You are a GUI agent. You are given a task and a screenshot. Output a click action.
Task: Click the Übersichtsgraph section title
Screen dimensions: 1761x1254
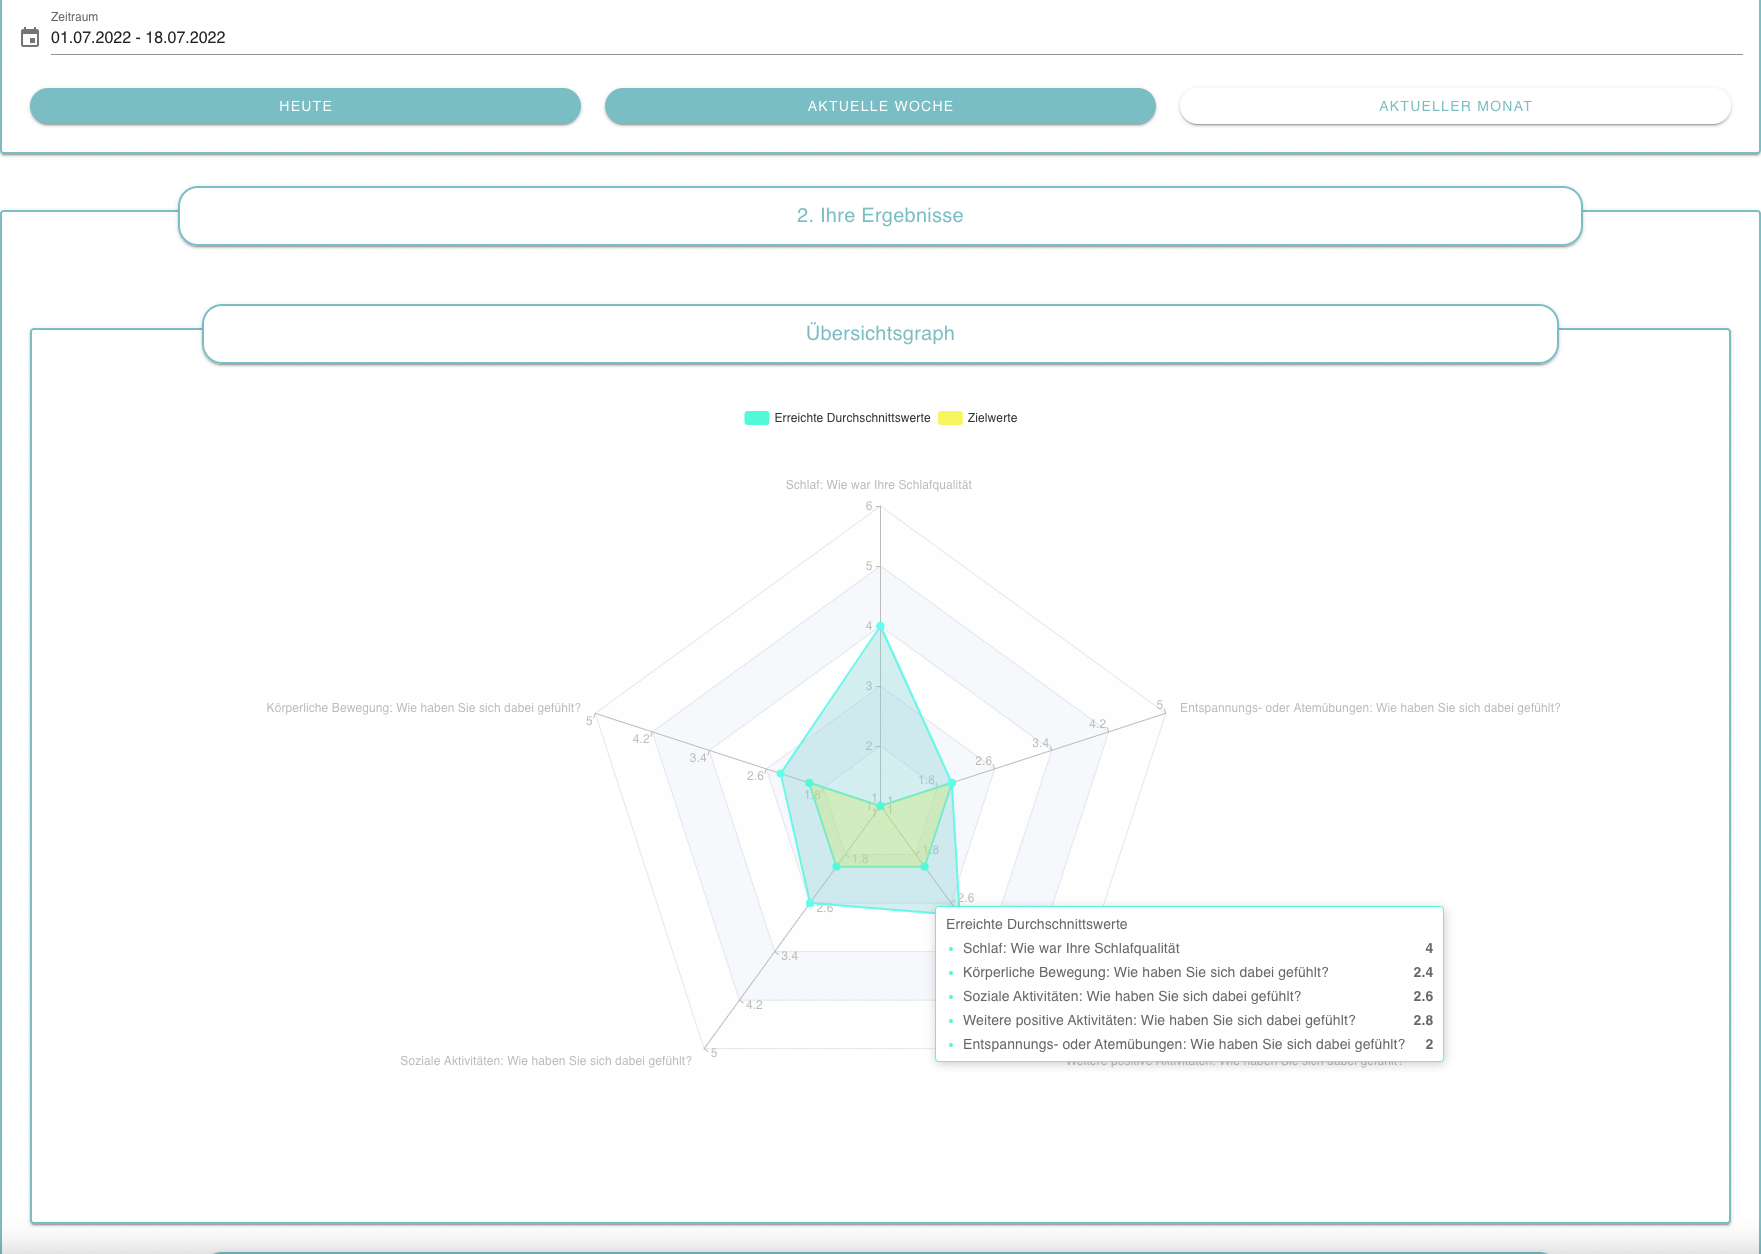click(x=880, y=333)
